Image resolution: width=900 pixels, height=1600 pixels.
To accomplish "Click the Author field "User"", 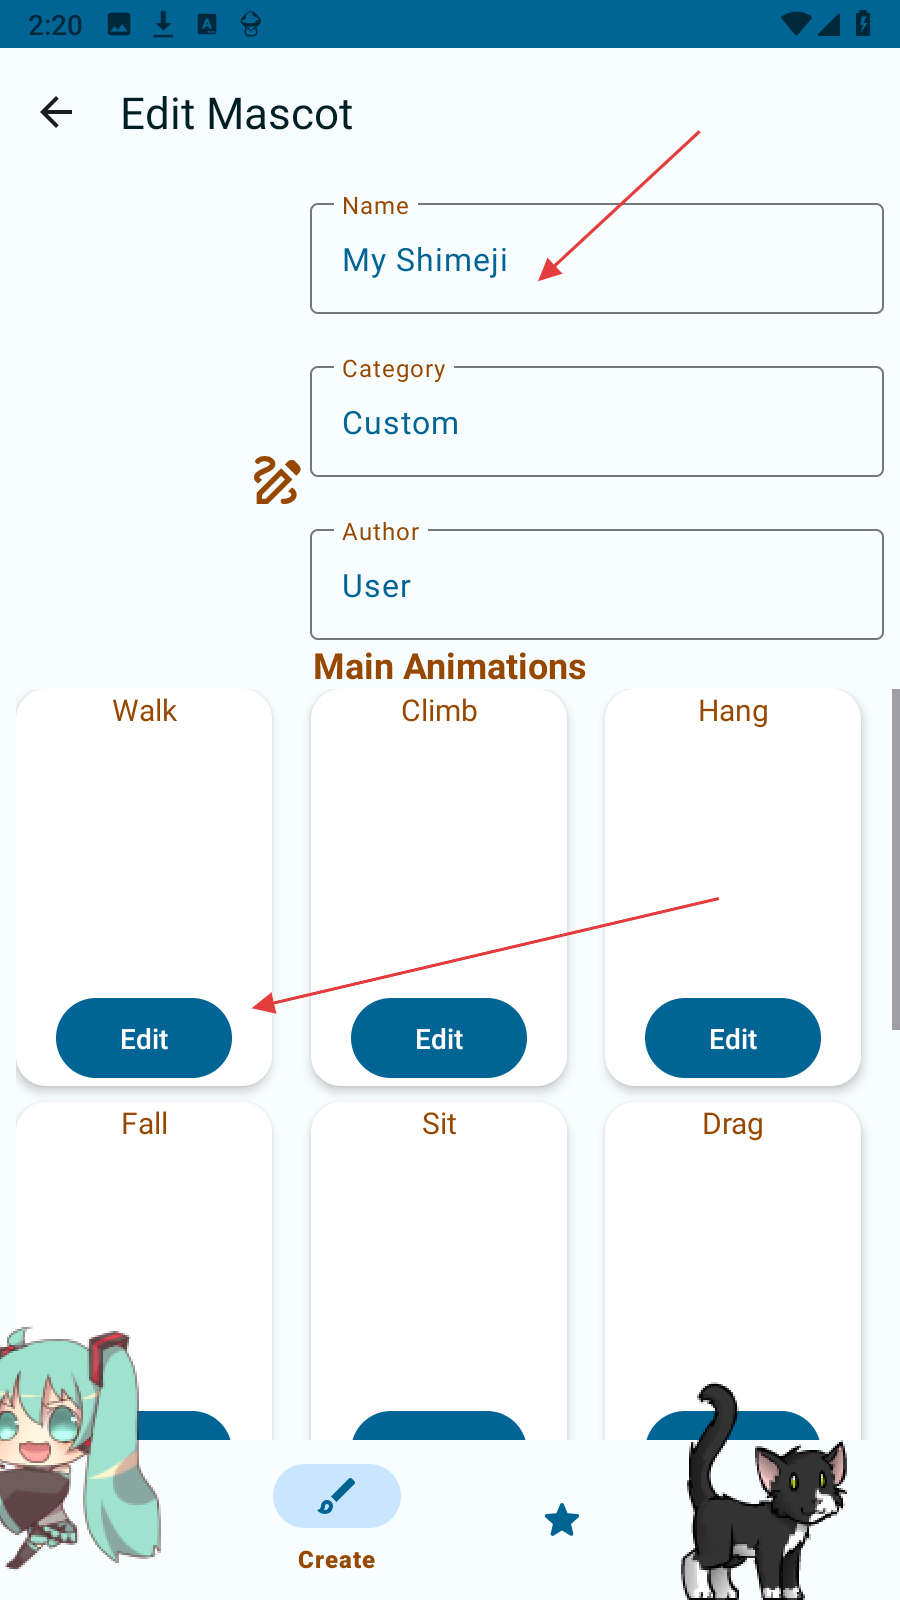I will (596, 586).
